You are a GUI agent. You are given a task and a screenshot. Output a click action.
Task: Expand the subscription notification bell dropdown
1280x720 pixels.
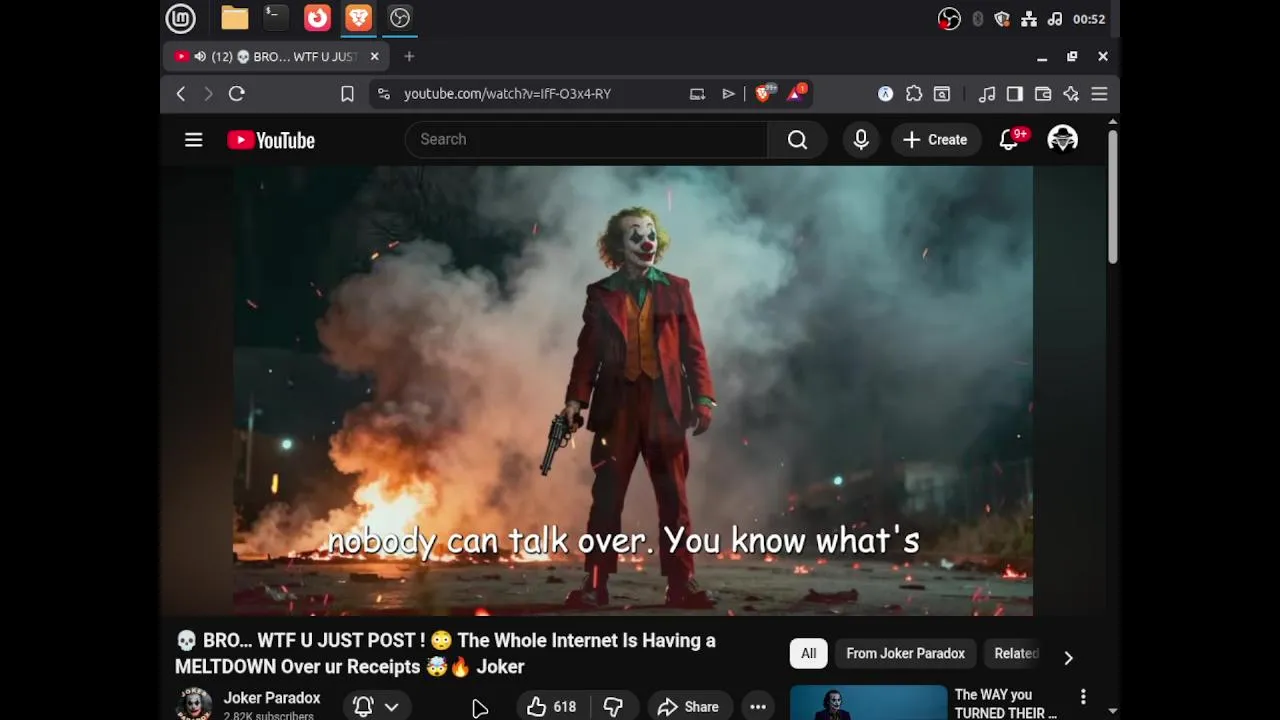[377, 706]
